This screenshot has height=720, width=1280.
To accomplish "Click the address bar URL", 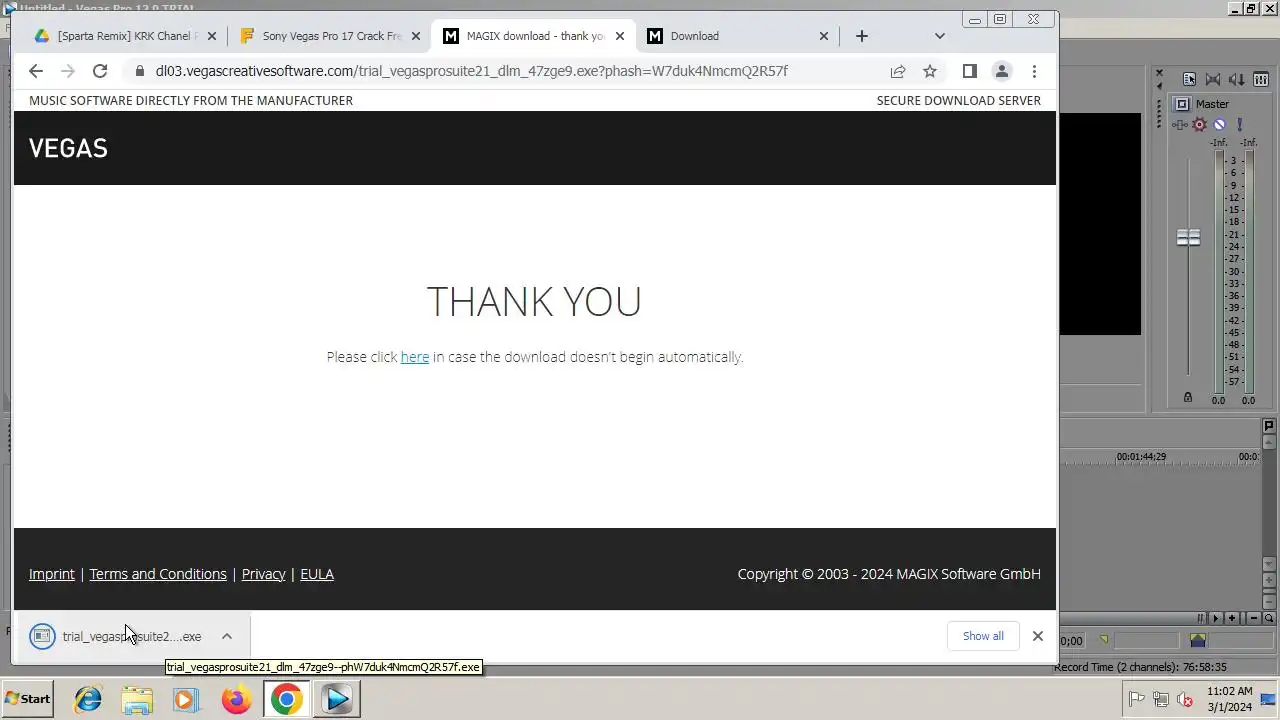I will tap(471, 71).
